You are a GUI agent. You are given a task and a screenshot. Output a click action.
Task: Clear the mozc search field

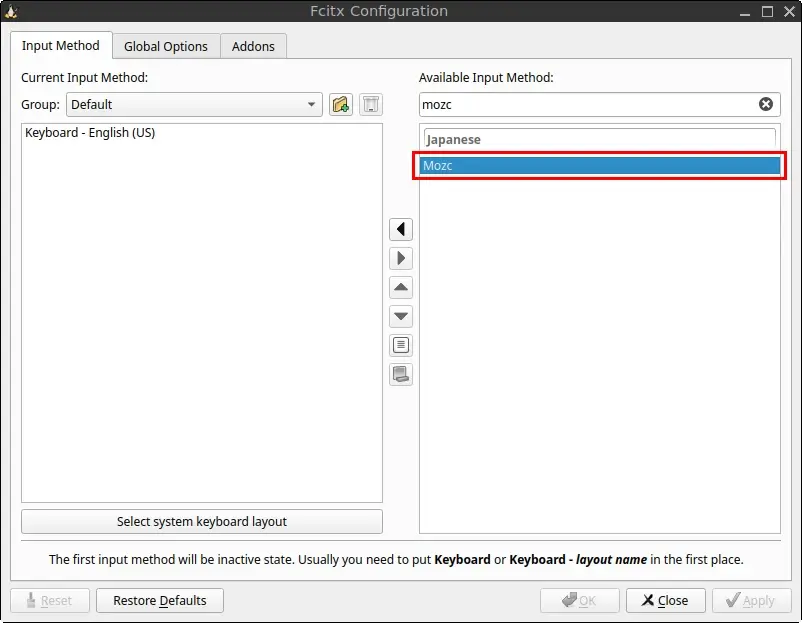(766, 104)
